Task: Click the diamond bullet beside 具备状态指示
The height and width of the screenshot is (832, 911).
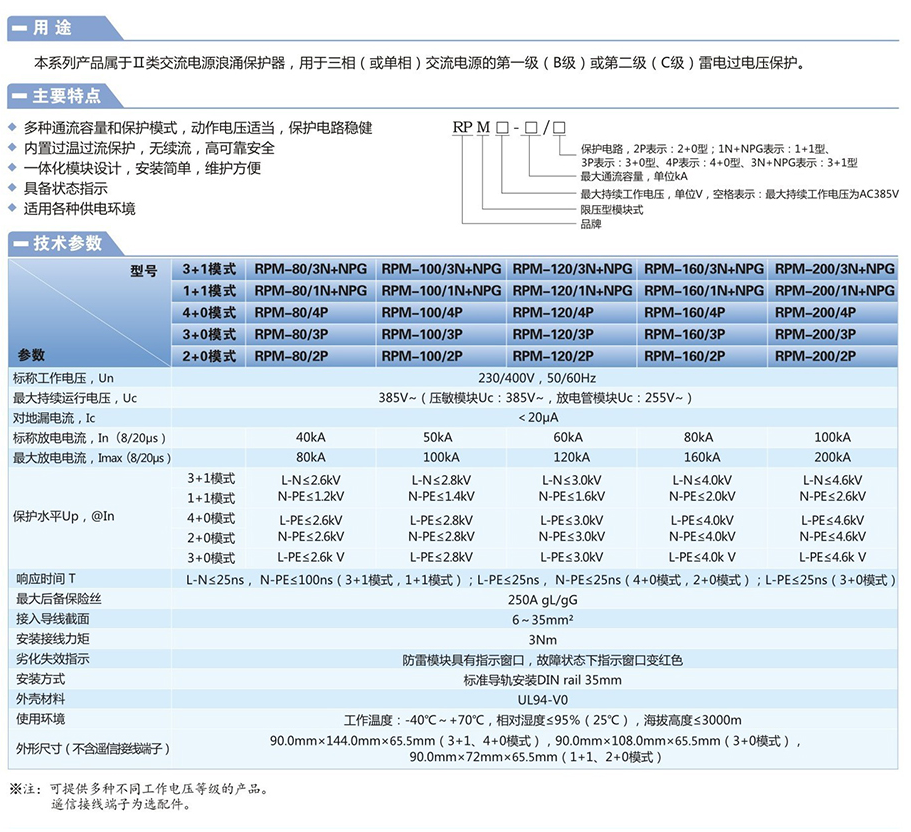Action: tap(12, 188)
